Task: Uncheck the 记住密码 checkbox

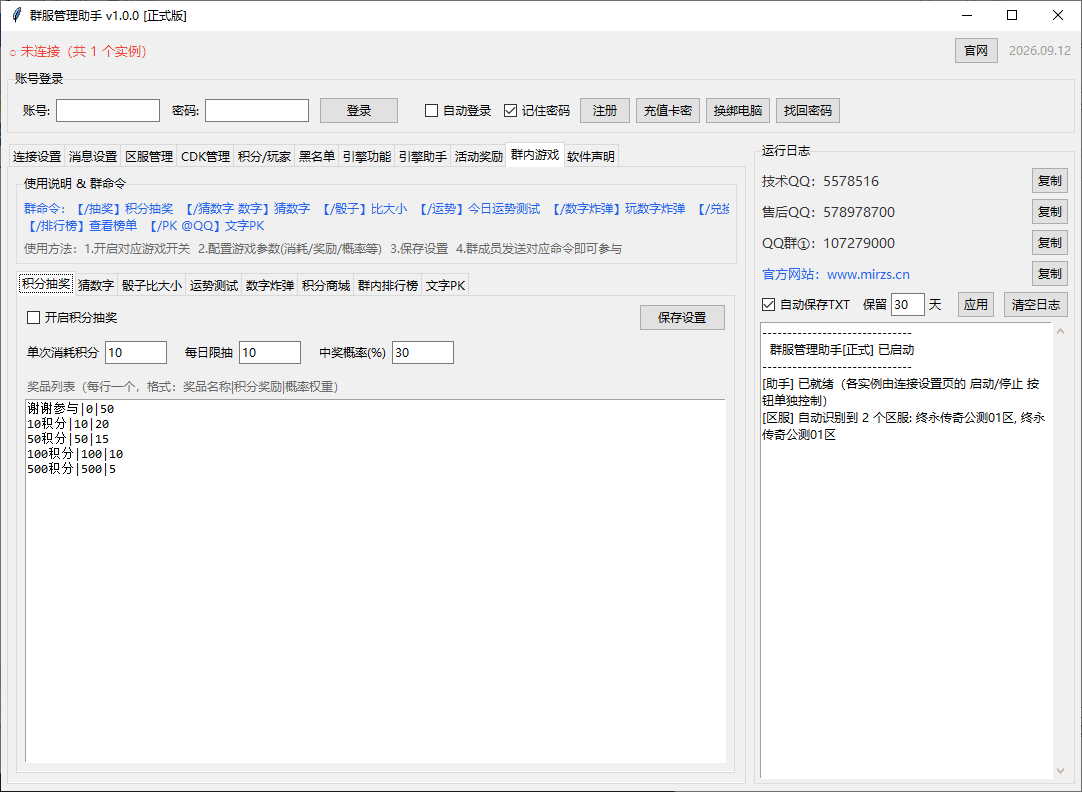Action: [x=510, y=110]
